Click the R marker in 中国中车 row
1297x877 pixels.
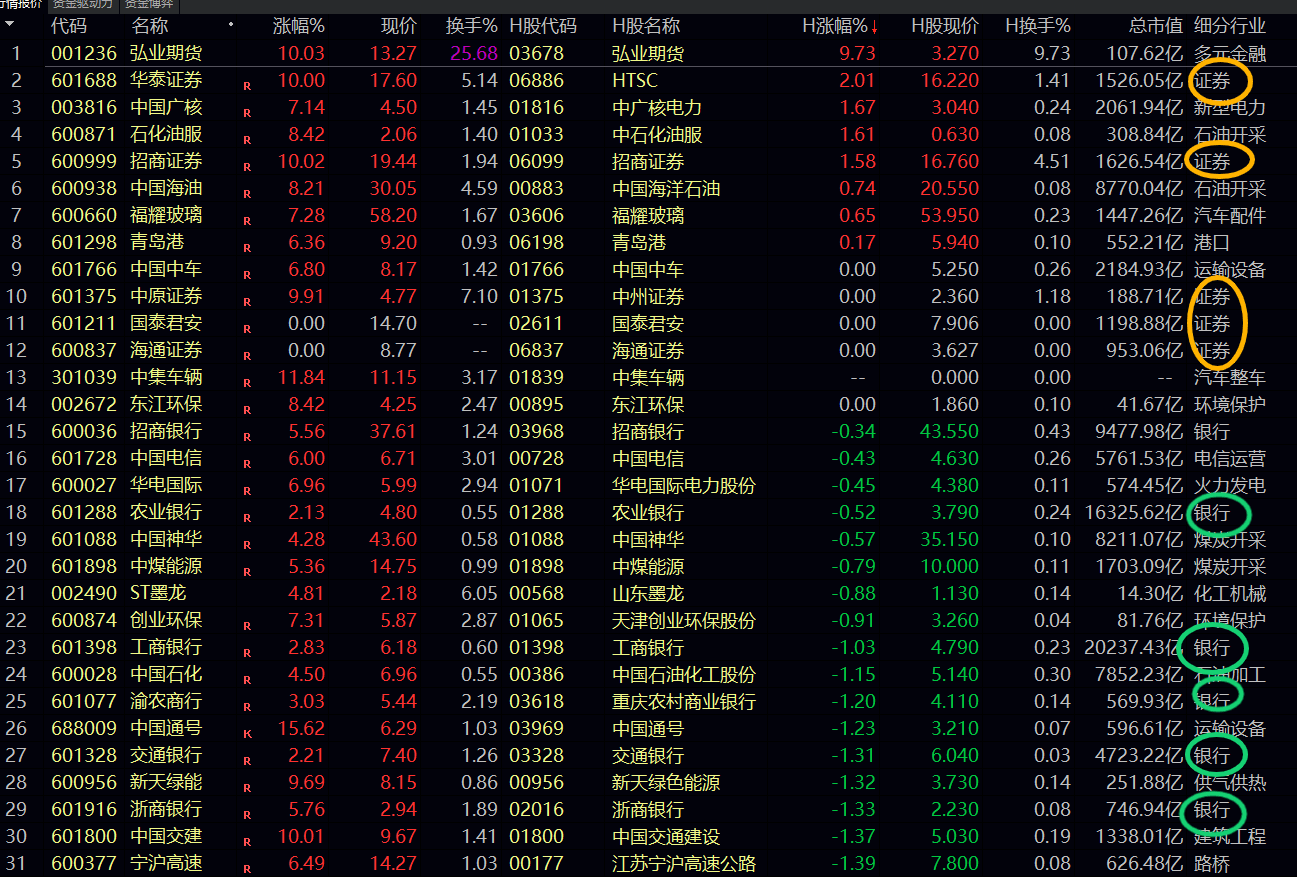246,276
